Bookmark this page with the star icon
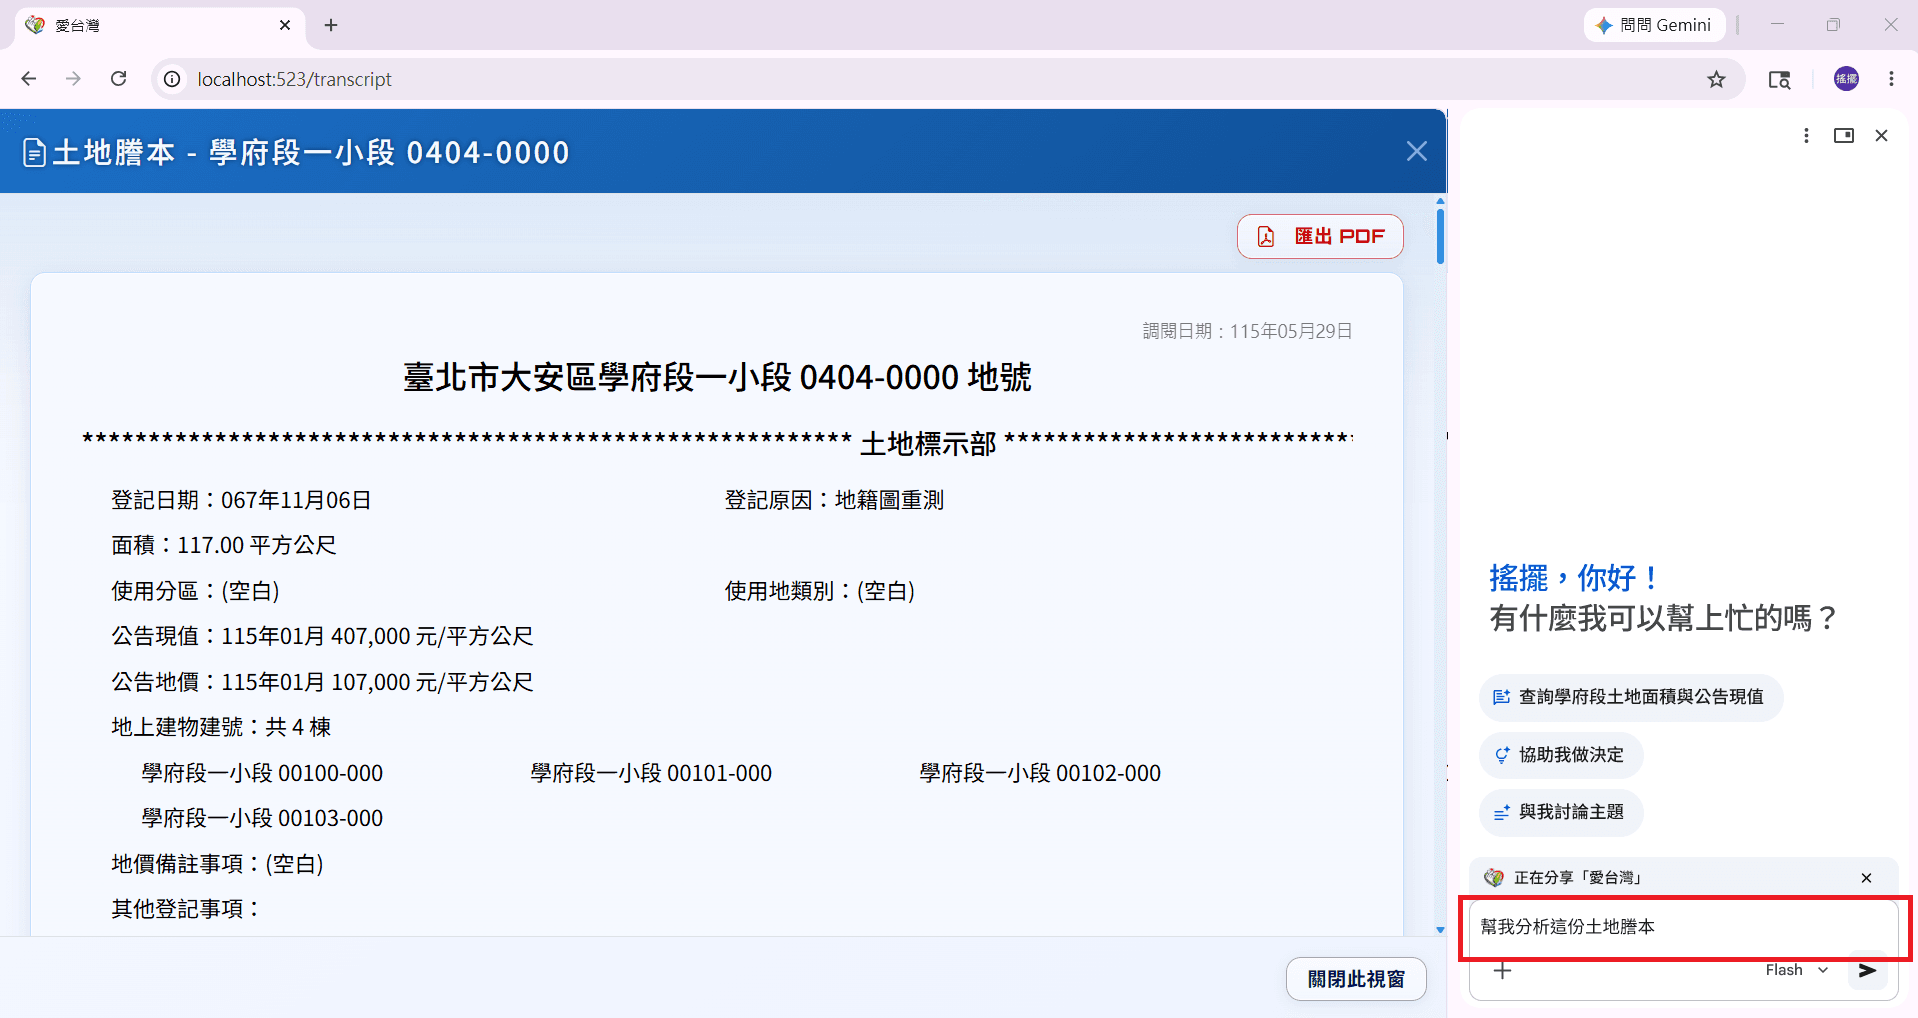 tap(1716, 79)
